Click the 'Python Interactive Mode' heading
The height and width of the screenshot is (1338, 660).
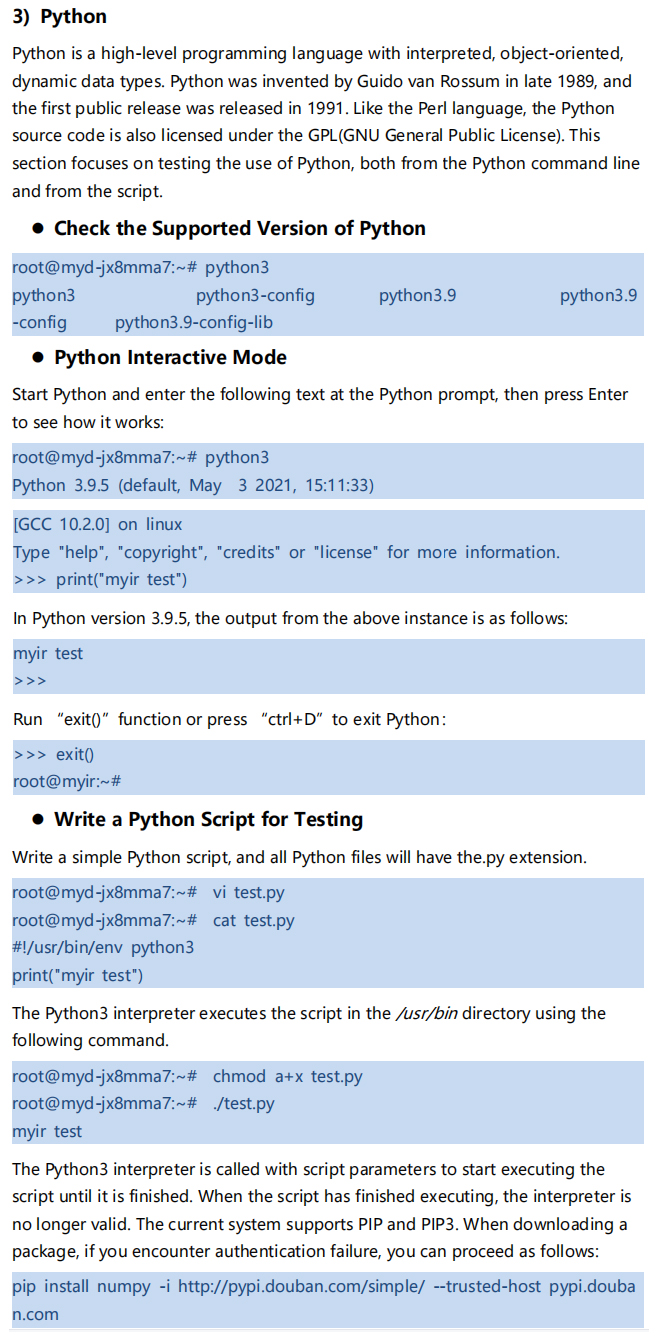(170, 357)
